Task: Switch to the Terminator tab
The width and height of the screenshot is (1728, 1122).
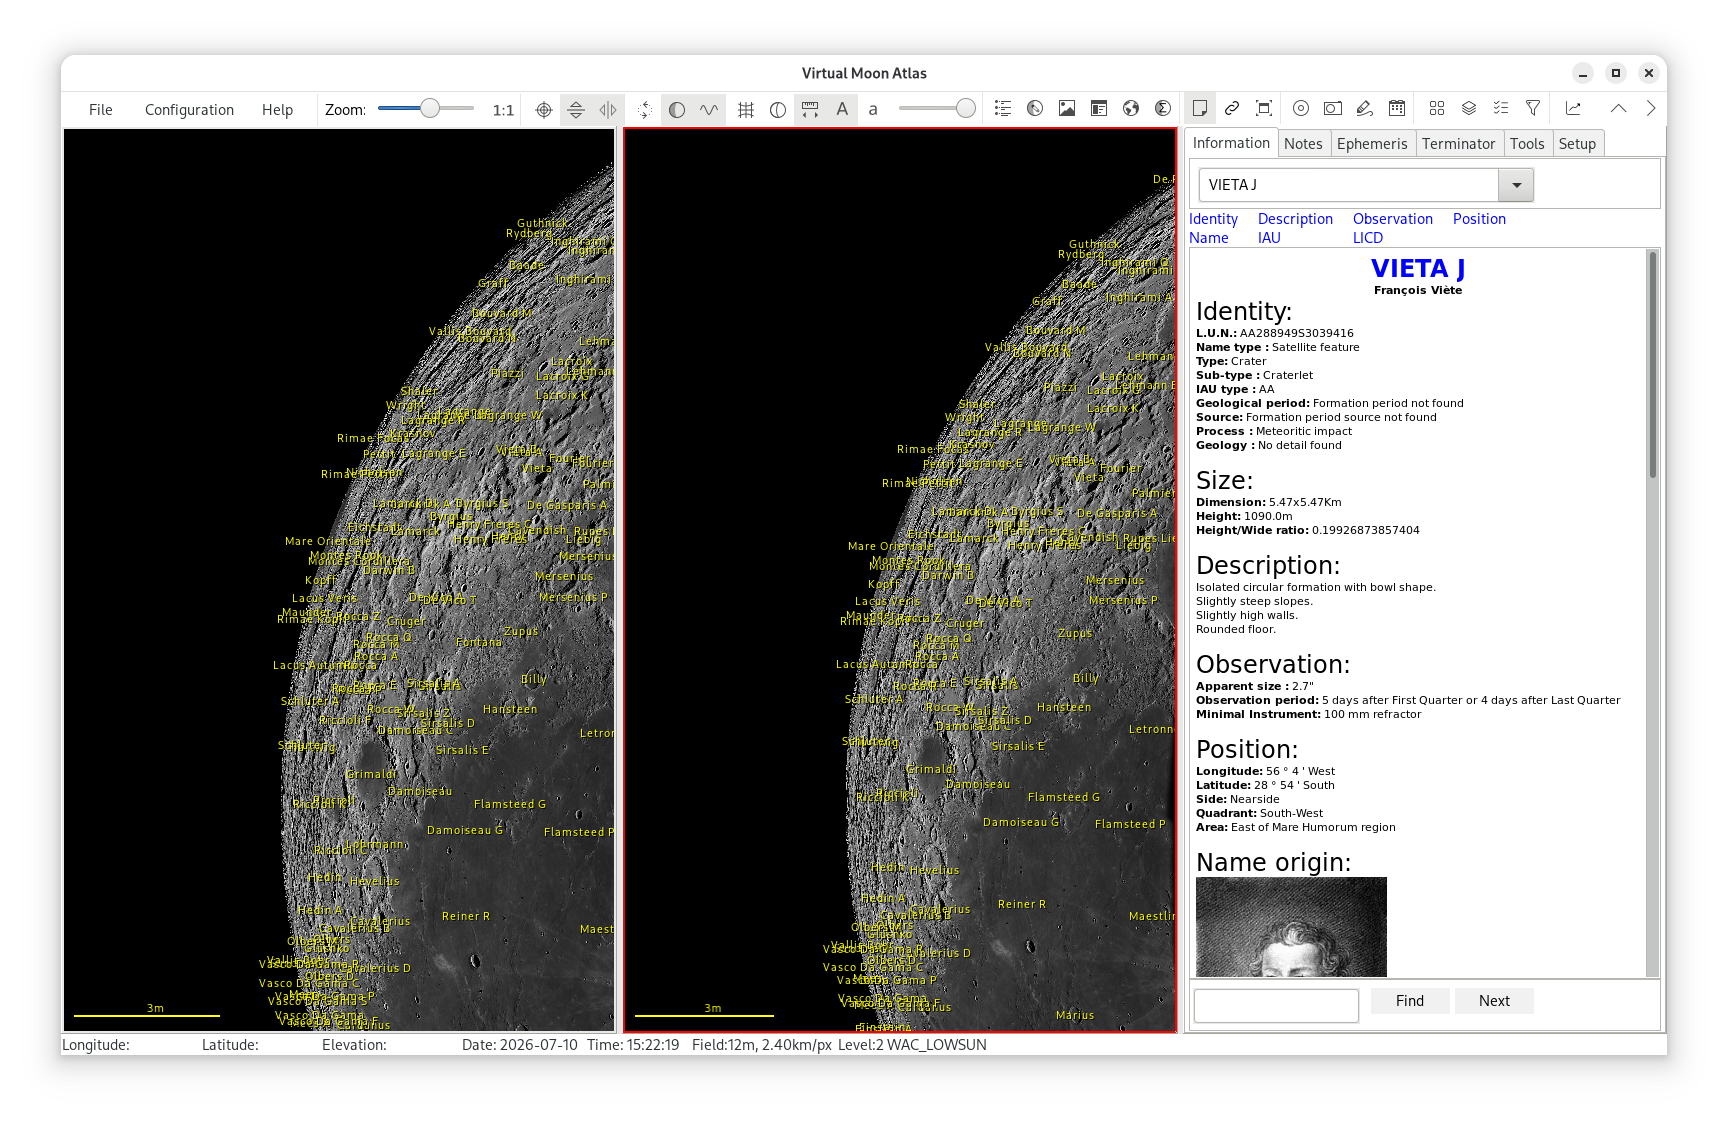Action: (1458, 144)
